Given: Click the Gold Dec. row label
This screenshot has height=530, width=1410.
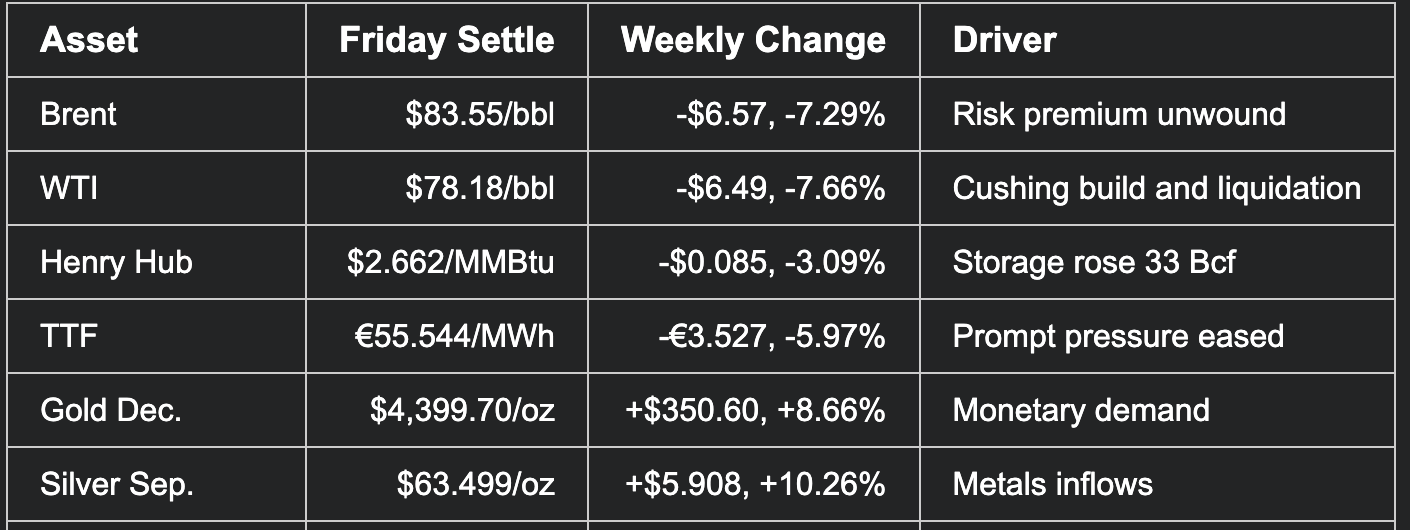Looking at the screenshot, I should point(111,410).
